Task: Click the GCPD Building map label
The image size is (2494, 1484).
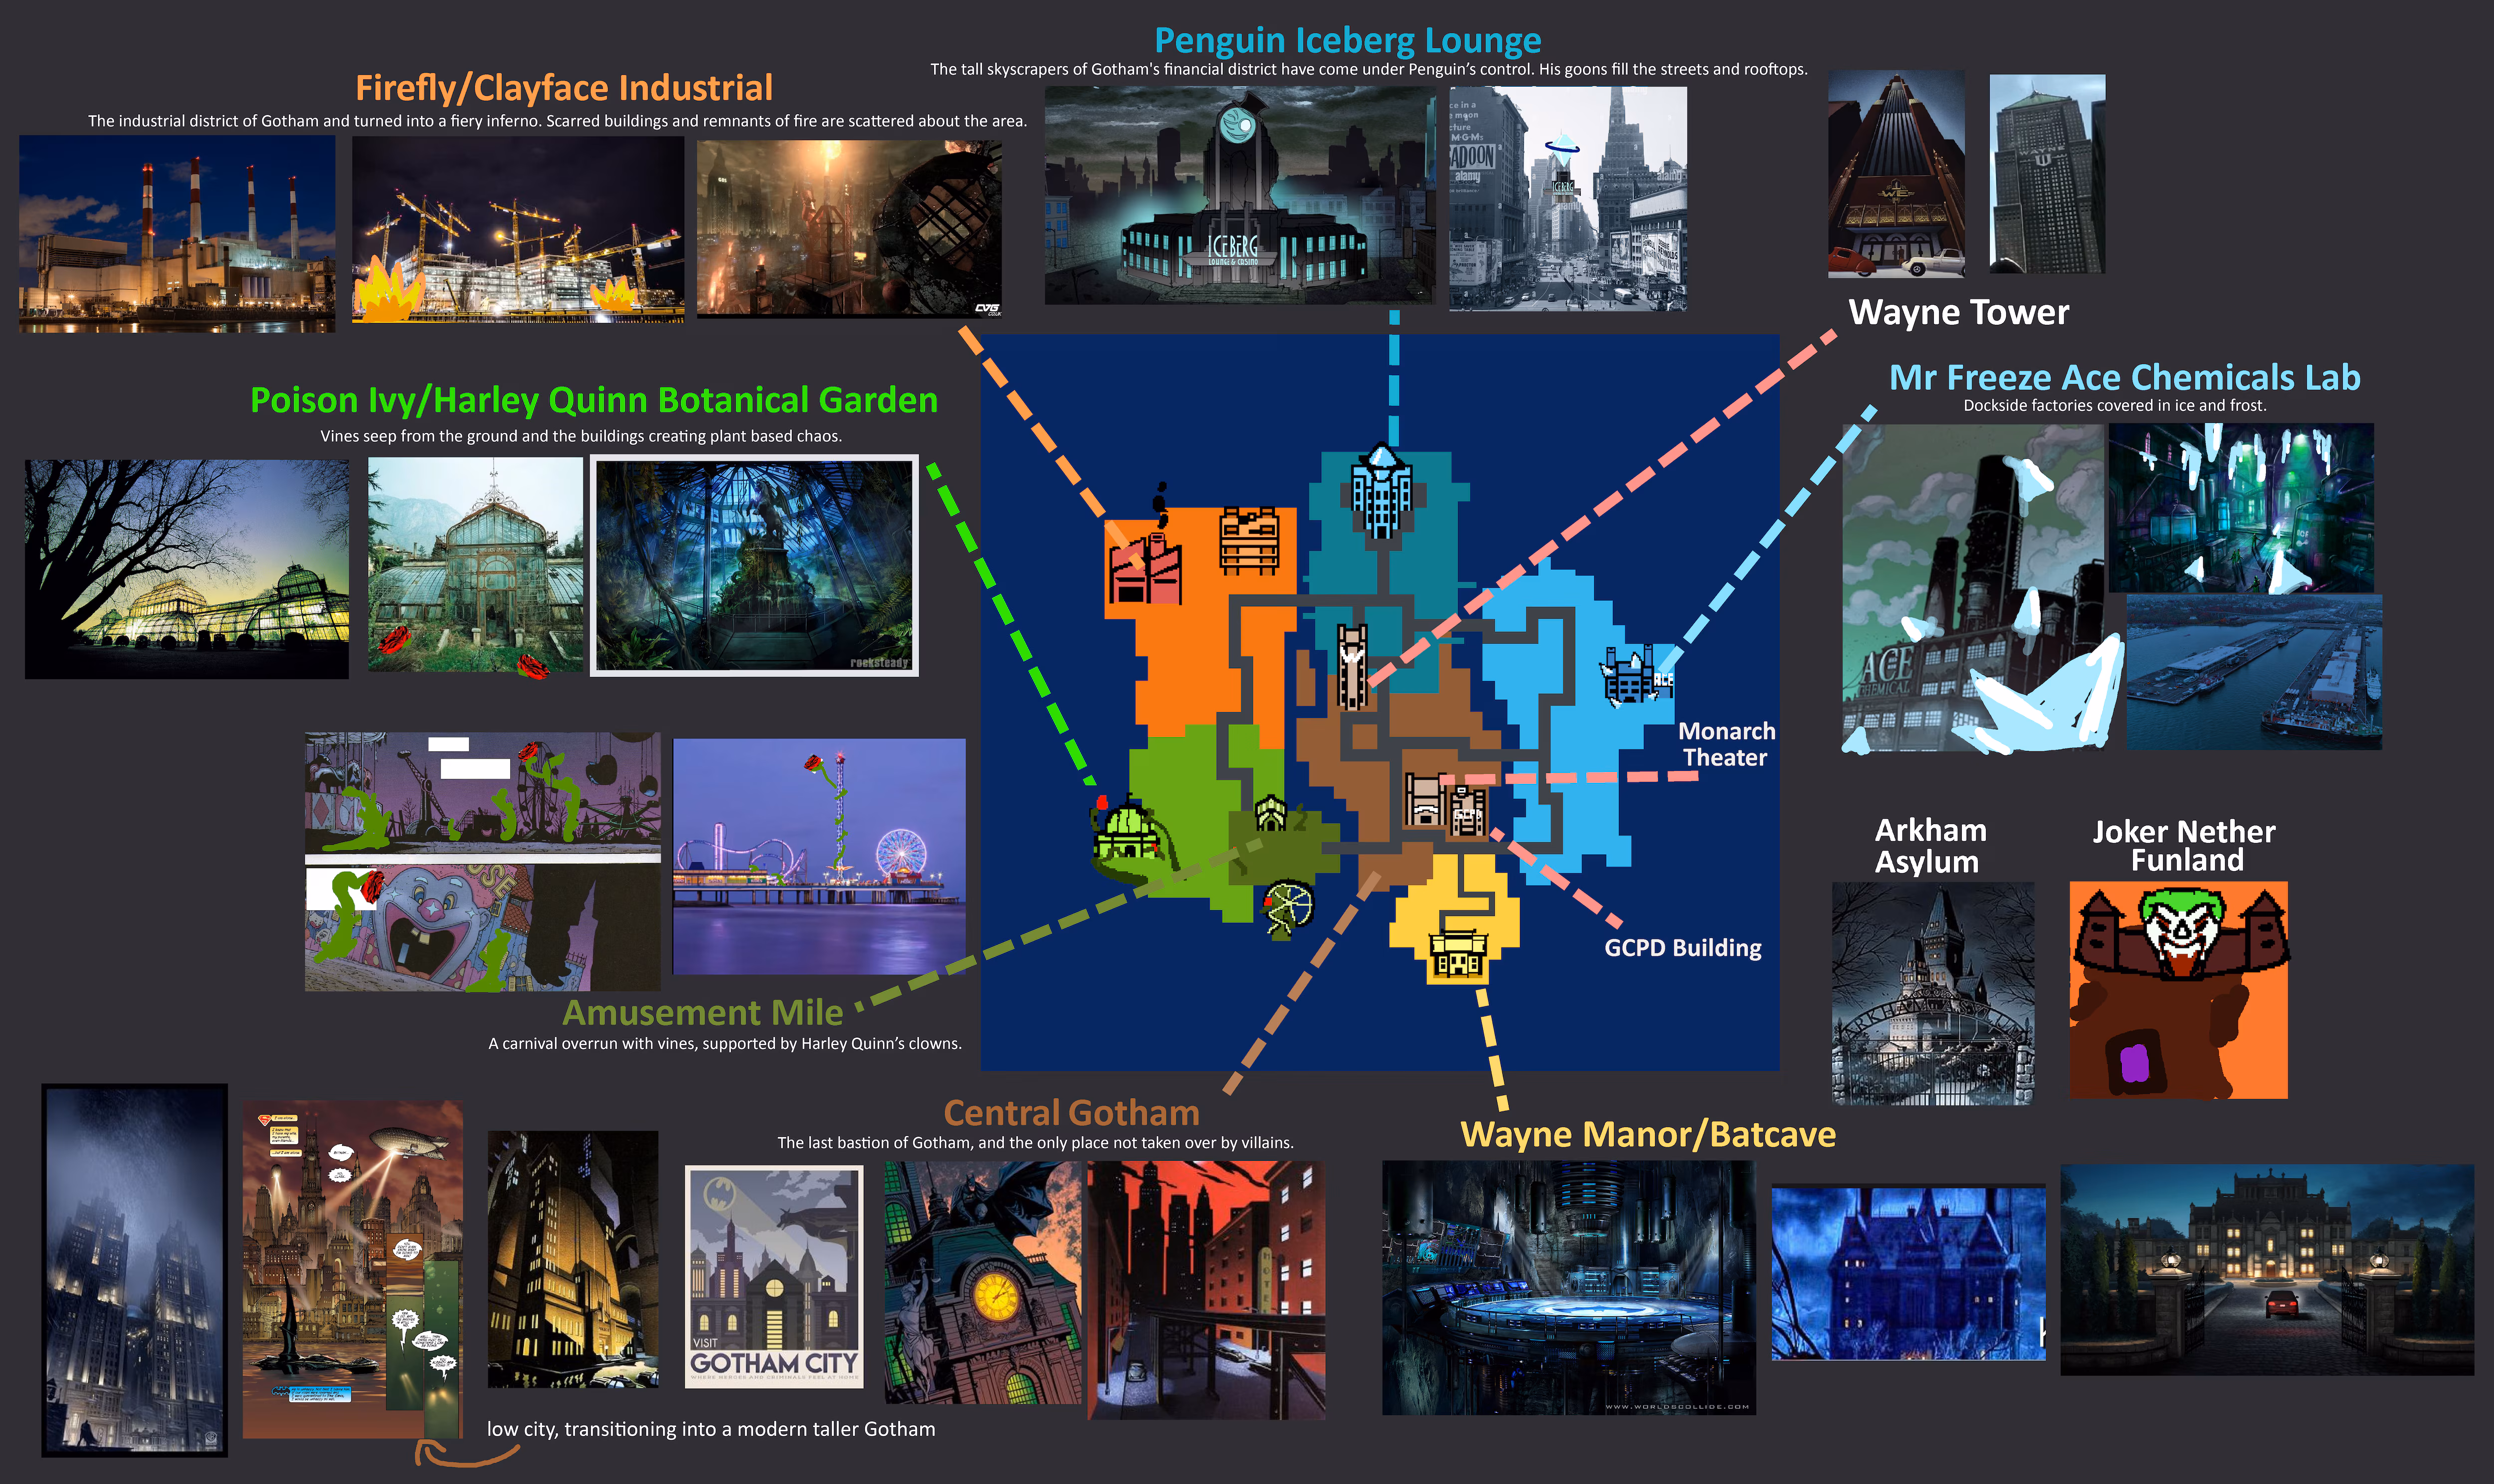Action: pyautogui.click(x=1683, y=948)
